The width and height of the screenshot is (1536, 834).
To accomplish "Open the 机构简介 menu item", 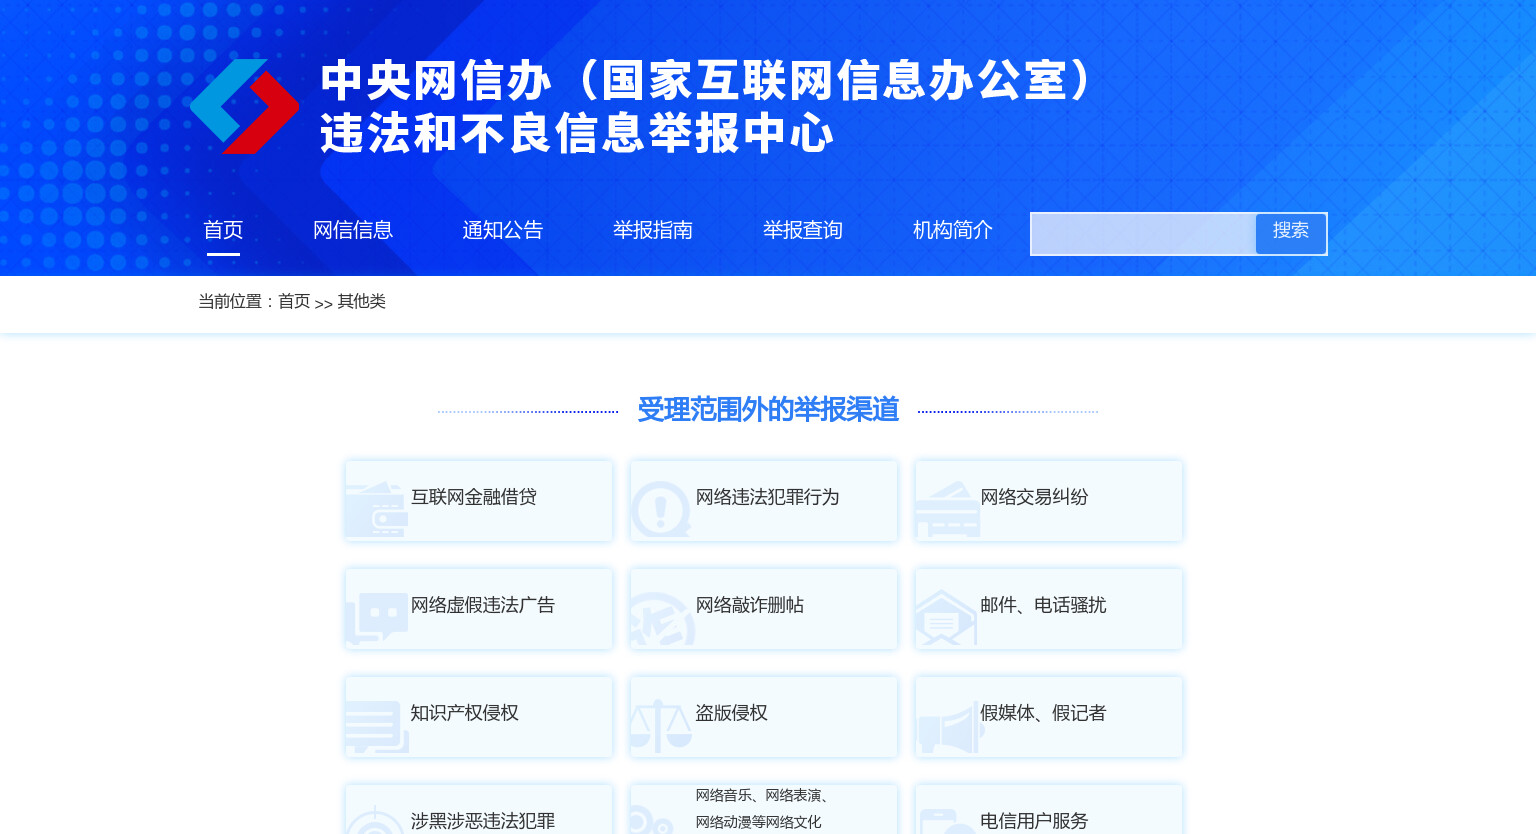I will (x=953, y=230).
